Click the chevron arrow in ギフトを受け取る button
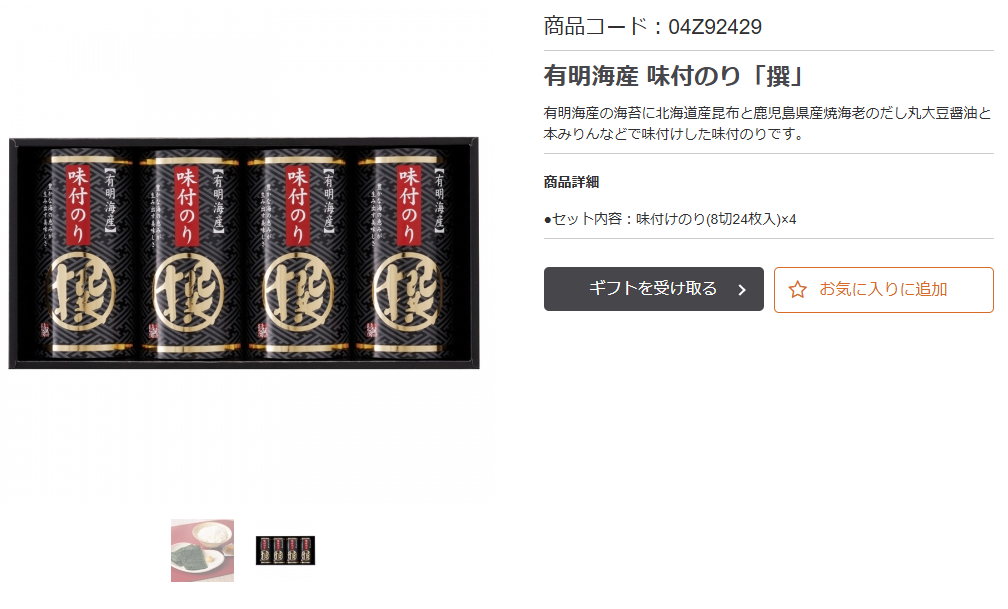Viewport: 1008px width, 609px height. pyautogui.click(x=742, y=290)
